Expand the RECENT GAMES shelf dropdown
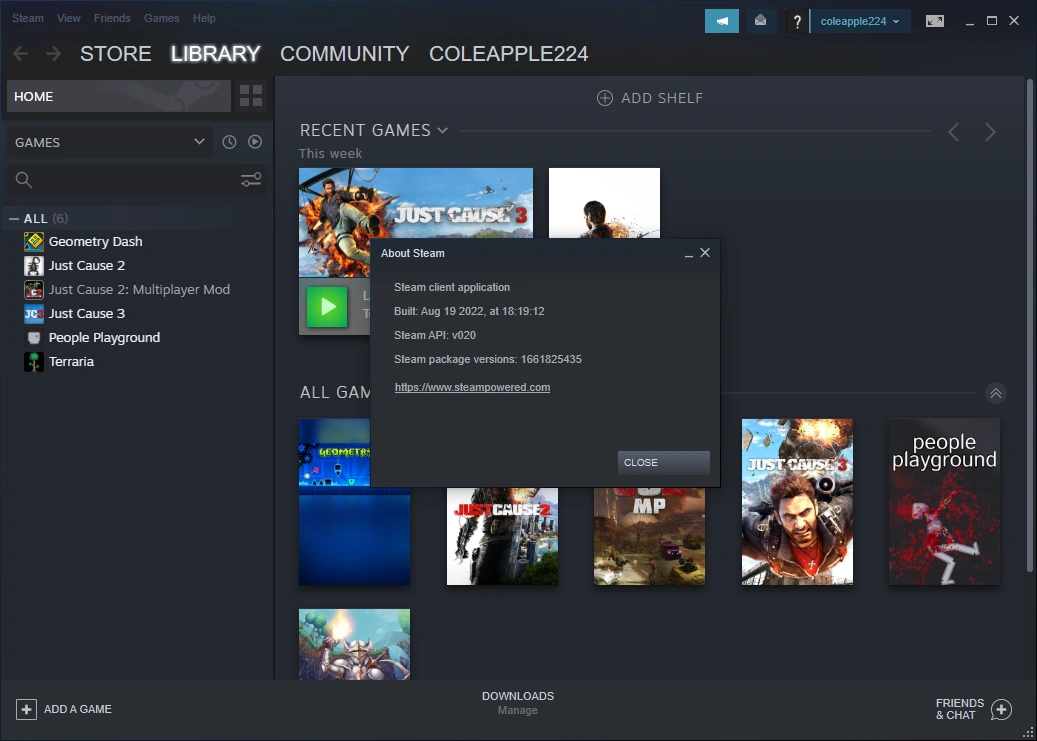This screenshot has height=741, width=1037. 443,130
